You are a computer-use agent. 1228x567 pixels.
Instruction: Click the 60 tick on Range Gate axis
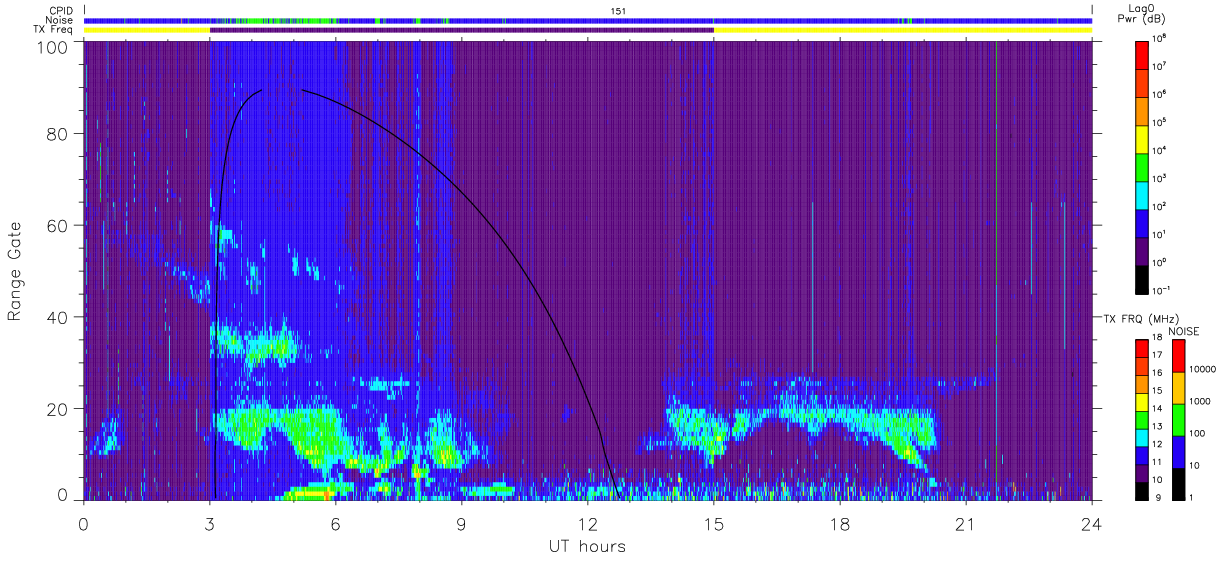pos(57,225)
